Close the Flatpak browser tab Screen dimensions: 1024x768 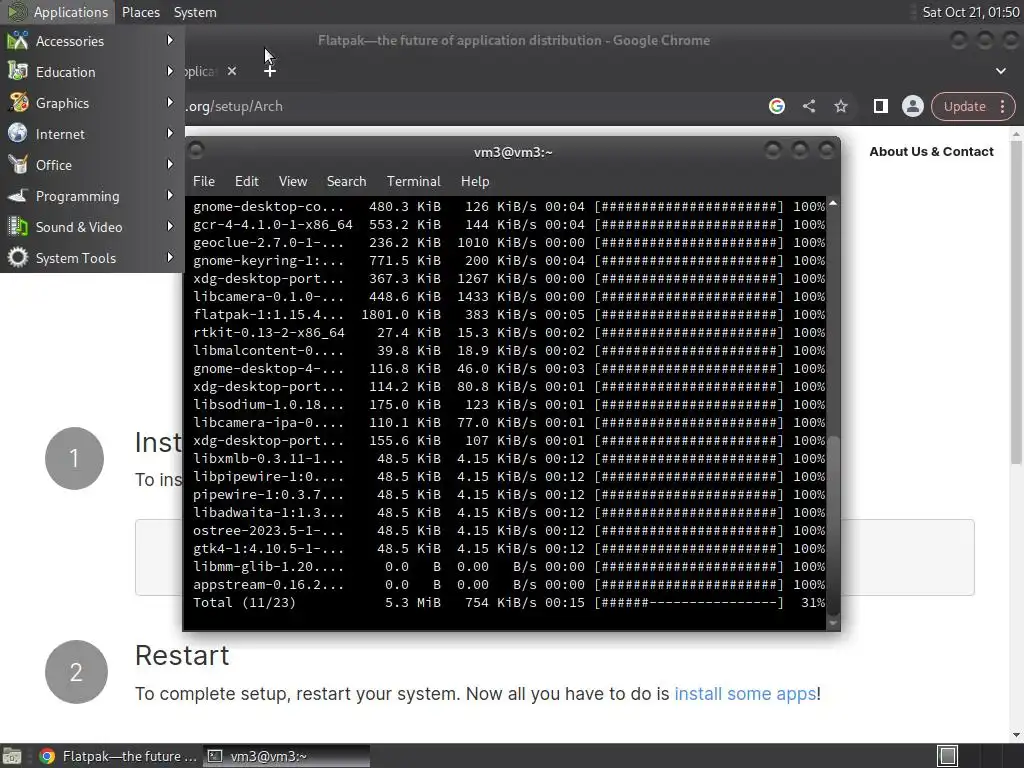(x=232, y=71)
